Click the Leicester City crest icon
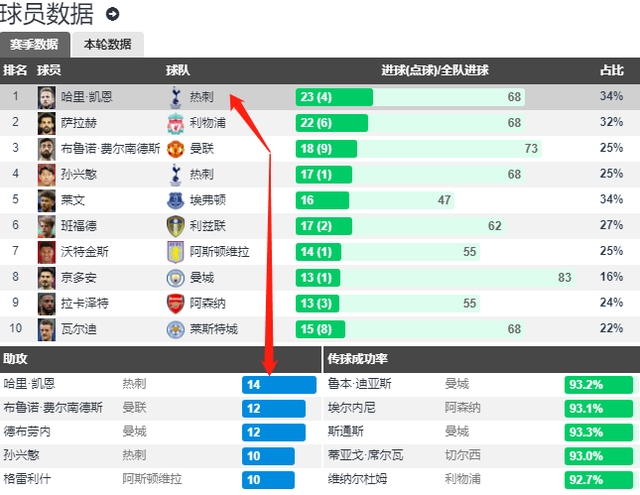The width and height of the screenshot is (640, 495). (x=176, y=329)
